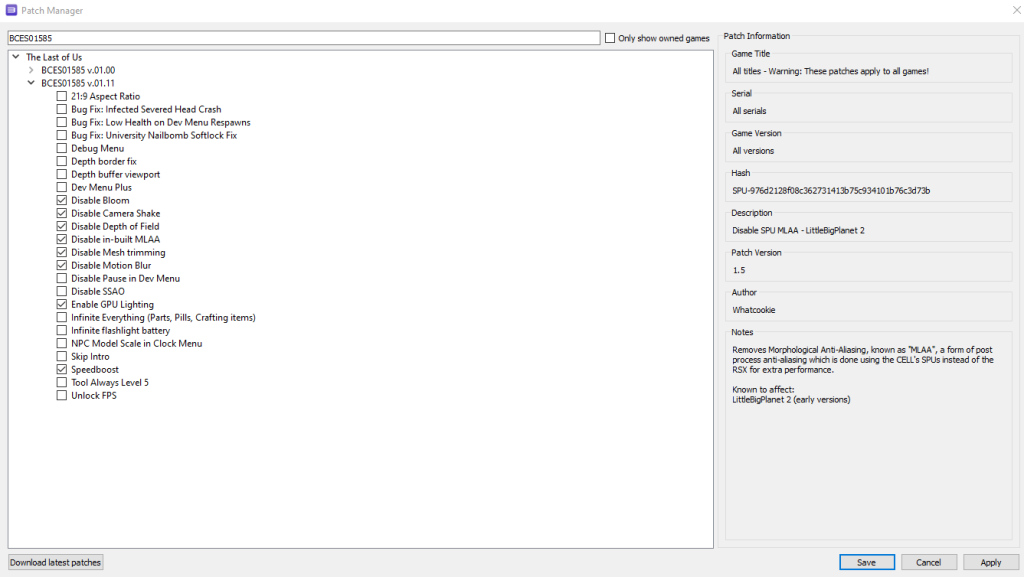
Task: Click the Cancel button
Action: point(928,562)
